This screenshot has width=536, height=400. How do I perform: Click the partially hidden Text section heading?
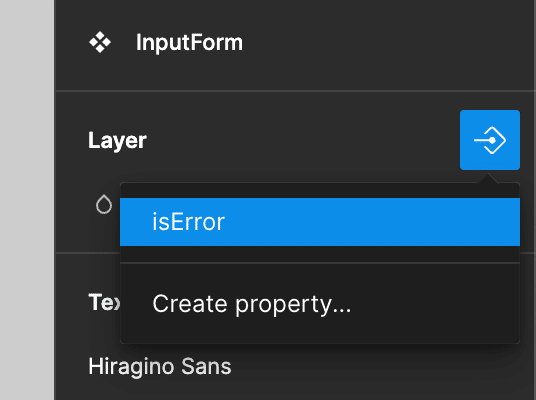coord(104,302)
